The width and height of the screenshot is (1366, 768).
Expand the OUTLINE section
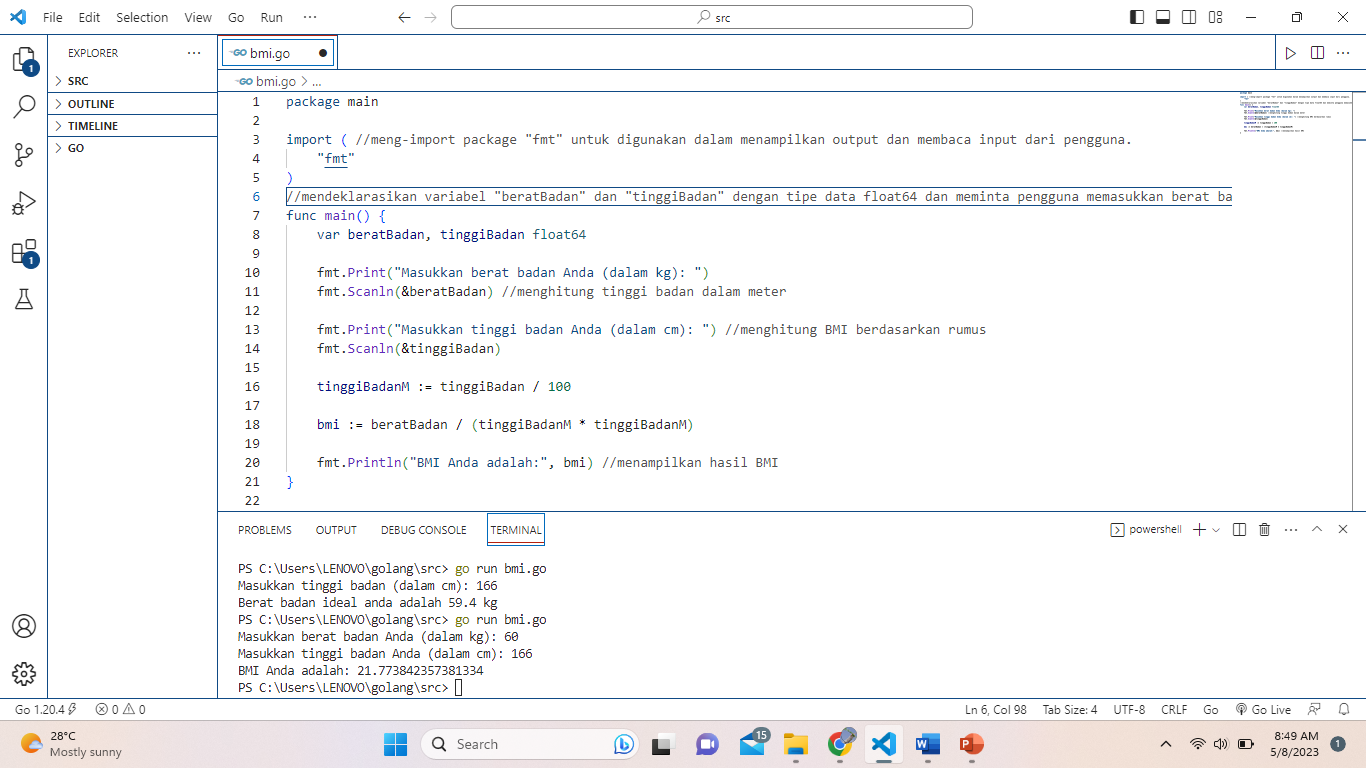132,104
